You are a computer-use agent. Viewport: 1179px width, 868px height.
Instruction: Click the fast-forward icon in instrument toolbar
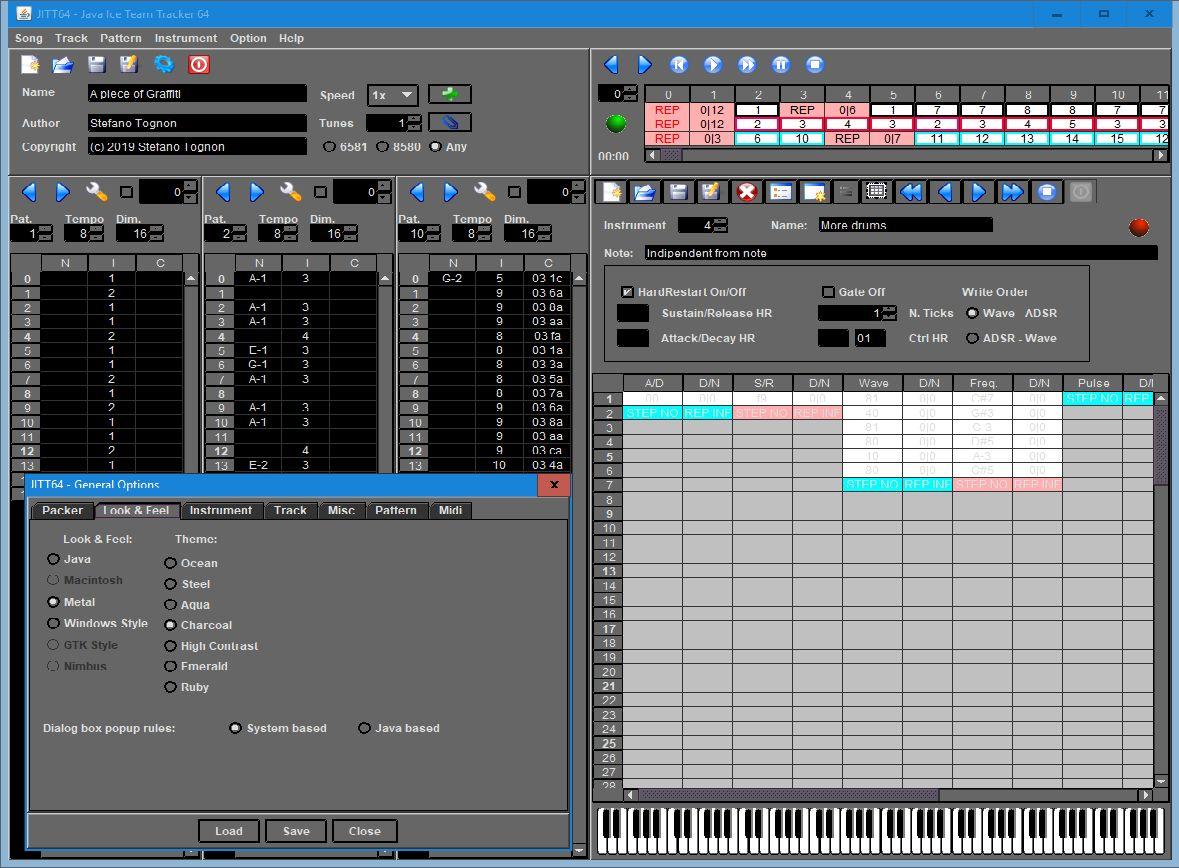(1013, 192)
